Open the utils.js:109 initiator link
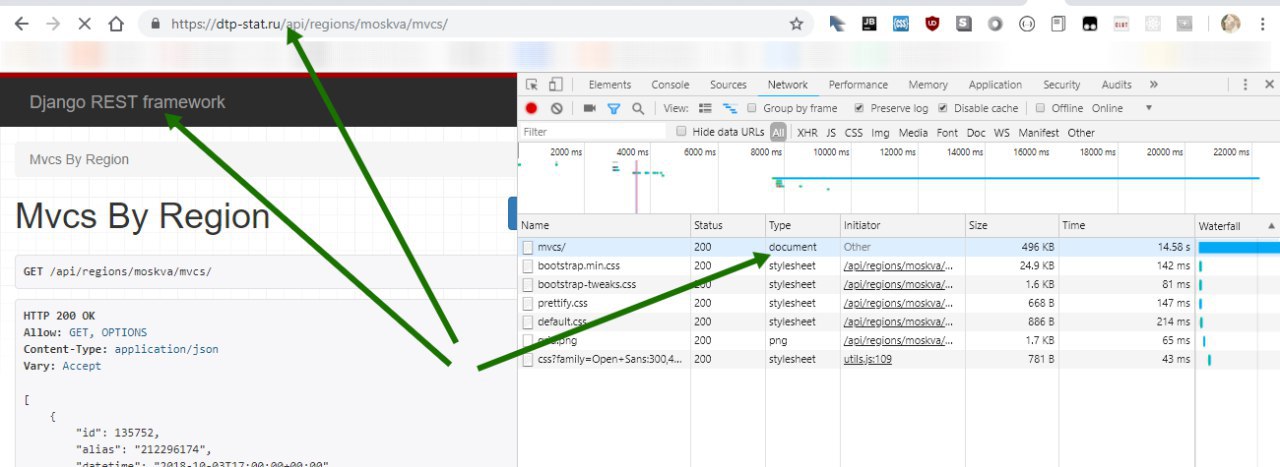Image resolution: width=1280 pixels, height=467 pixels. pyautogui.click(x=867, y=359)
